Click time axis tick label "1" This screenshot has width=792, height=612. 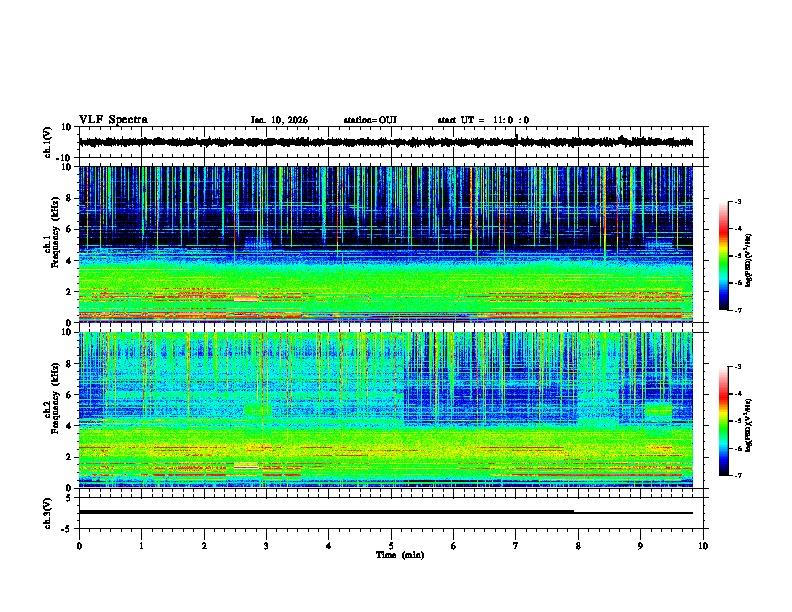141,546
